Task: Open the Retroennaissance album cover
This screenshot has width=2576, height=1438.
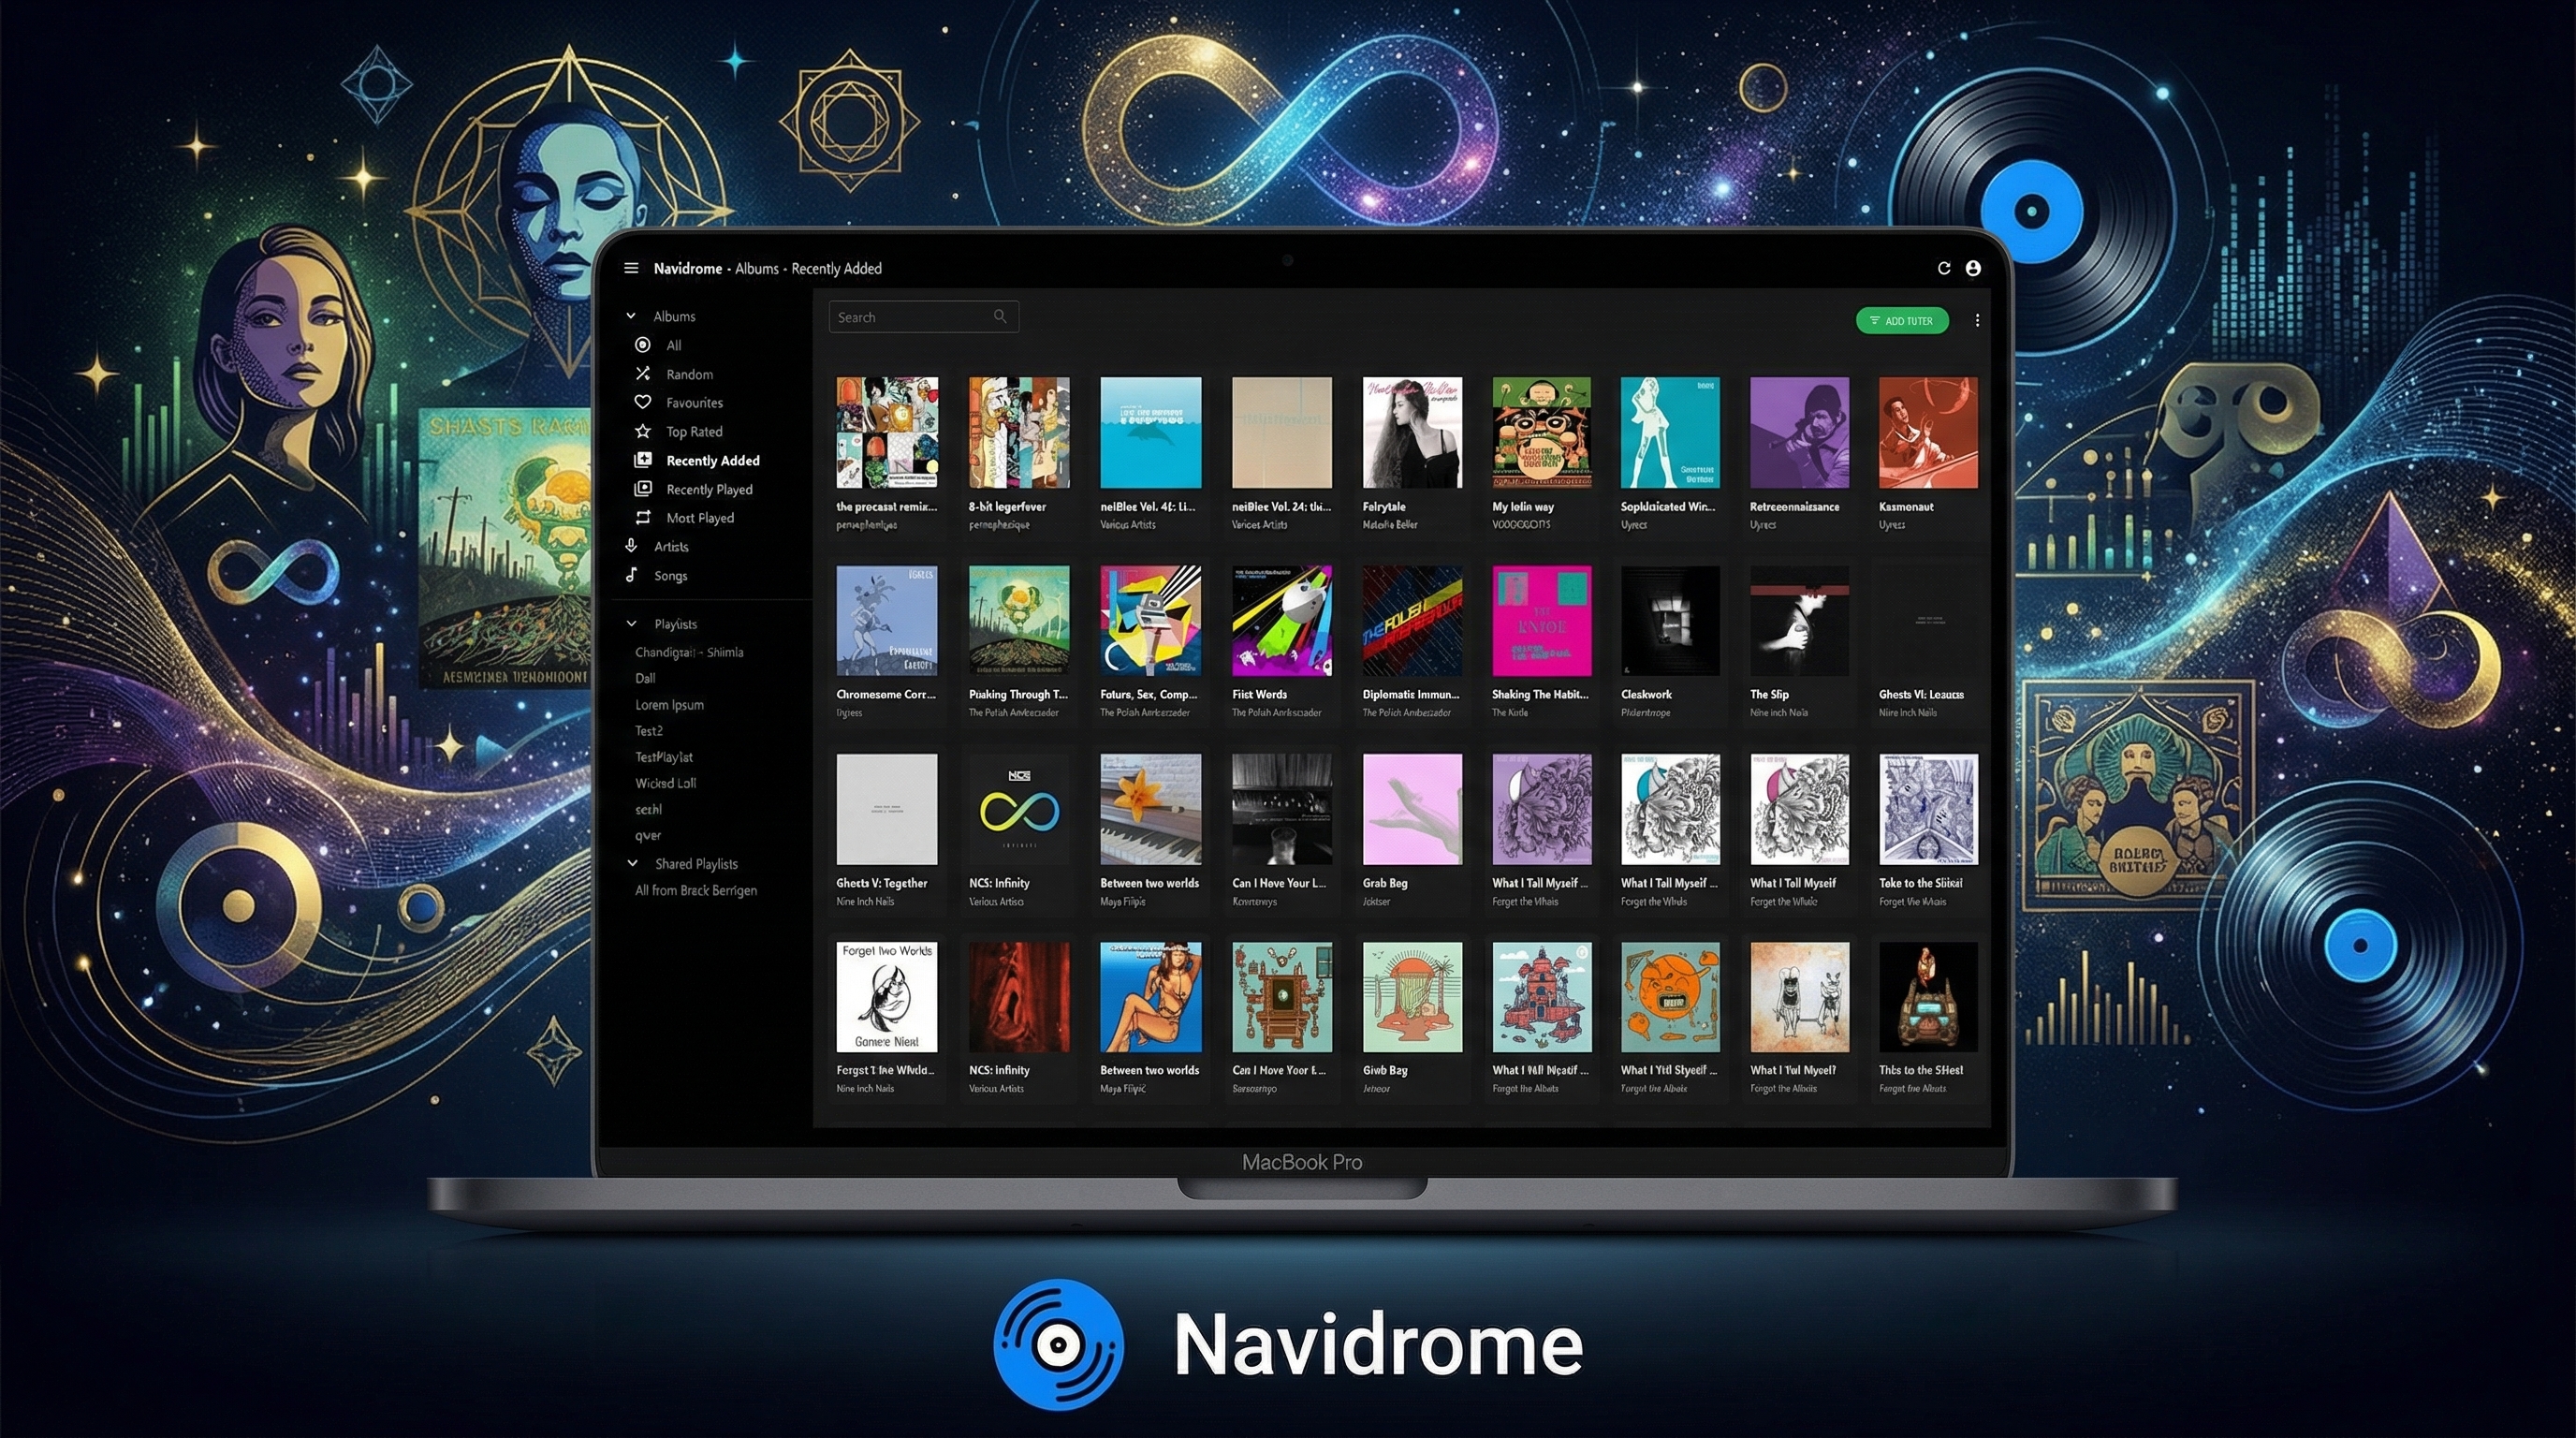Action: [1799, 432]
